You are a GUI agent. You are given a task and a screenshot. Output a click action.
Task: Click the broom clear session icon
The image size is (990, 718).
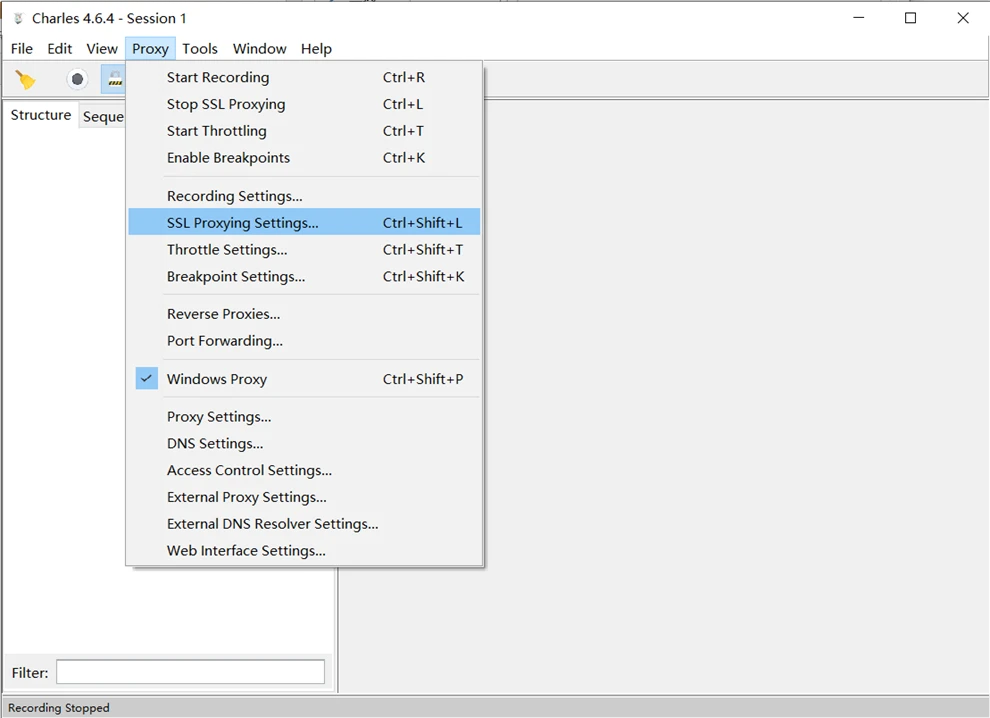25,80
